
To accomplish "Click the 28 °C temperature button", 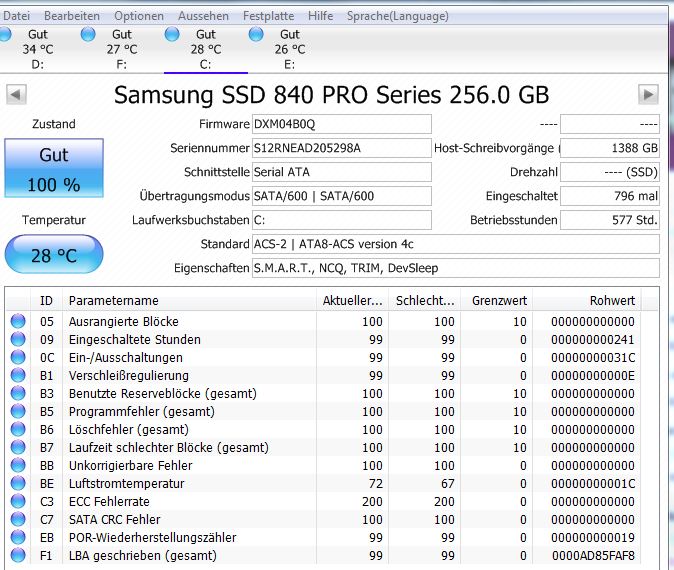I will (54, 255).
